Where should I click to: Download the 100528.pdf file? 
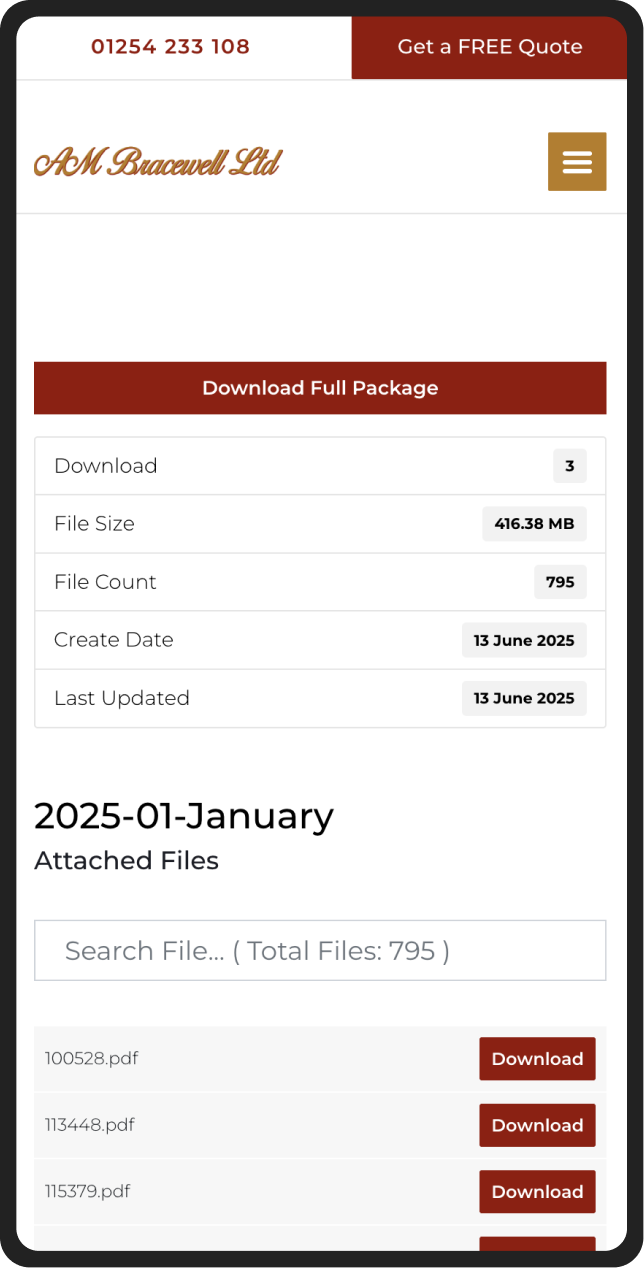point(537,1059)
